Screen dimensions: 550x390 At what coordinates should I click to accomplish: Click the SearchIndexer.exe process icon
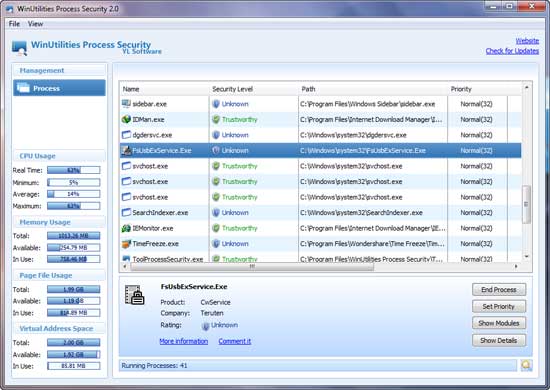pos(126,213)
